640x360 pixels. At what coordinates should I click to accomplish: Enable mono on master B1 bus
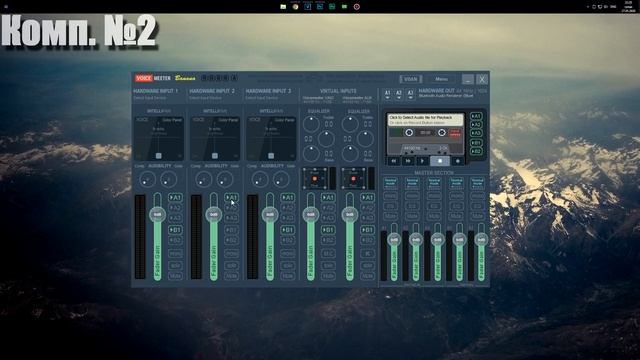pyautogui.click(x=456, y=196)
